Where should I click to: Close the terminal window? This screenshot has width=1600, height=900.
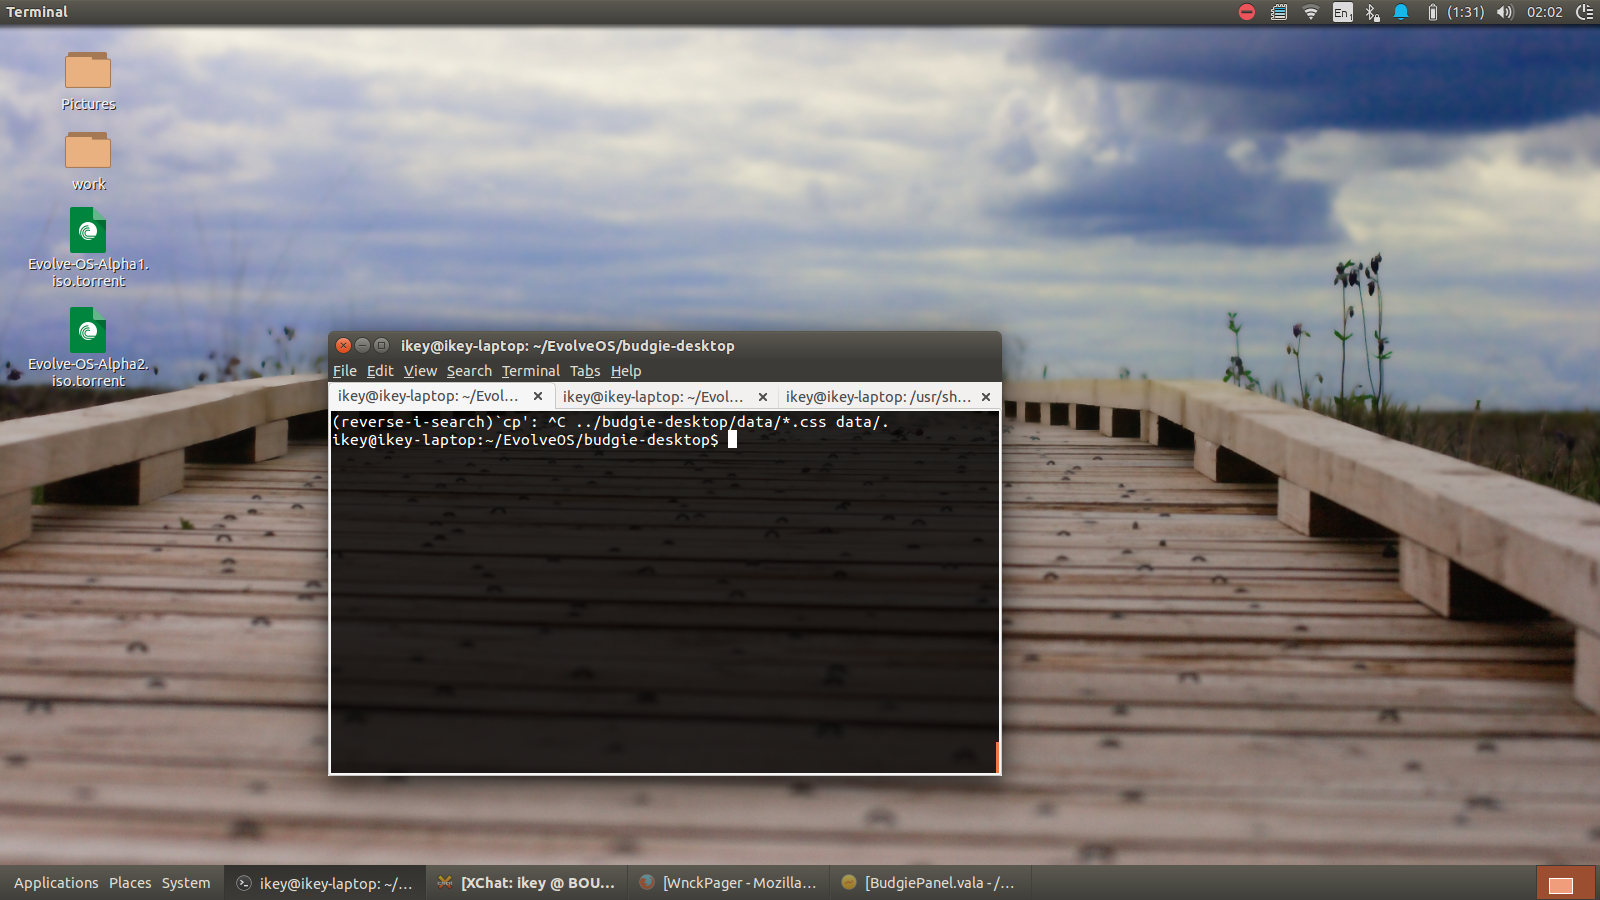(x=343, y=345)
